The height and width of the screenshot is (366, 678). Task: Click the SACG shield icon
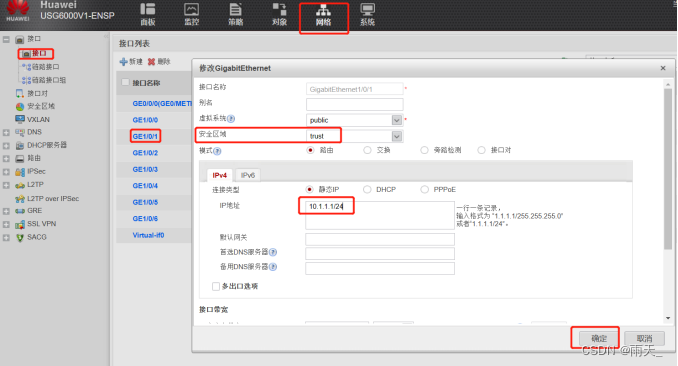click(19, 238)
